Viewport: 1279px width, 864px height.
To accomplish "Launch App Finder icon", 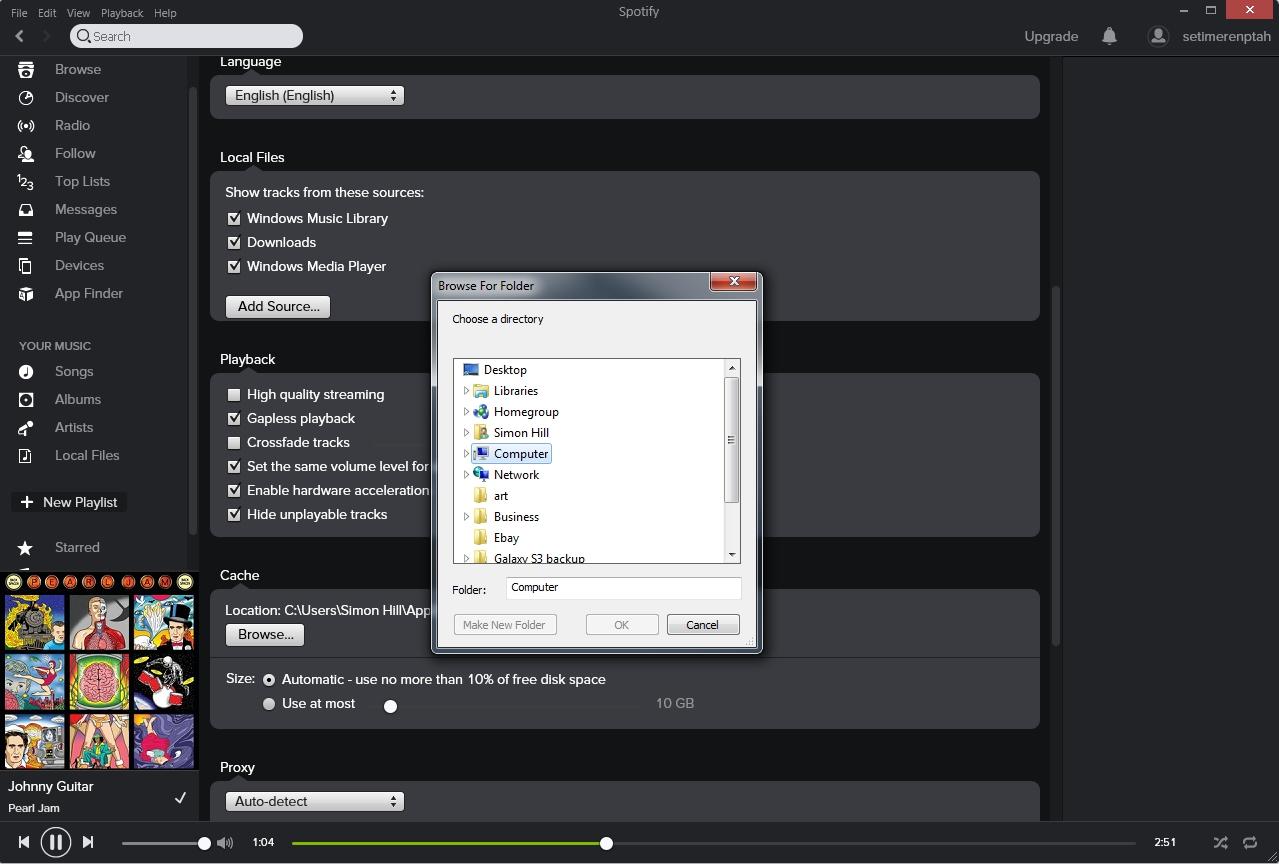I will [26, 293].
